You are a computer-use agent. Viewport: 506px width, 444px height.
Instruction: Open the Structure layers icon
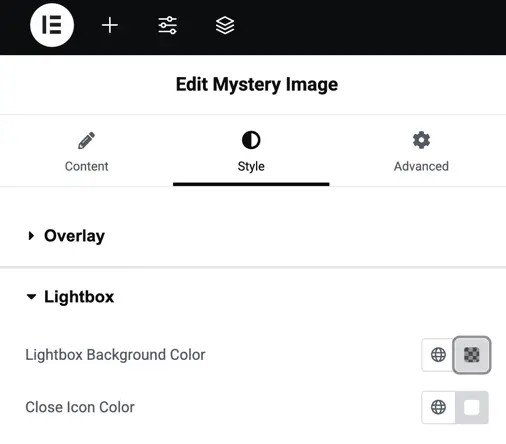(x=225, y=25)
